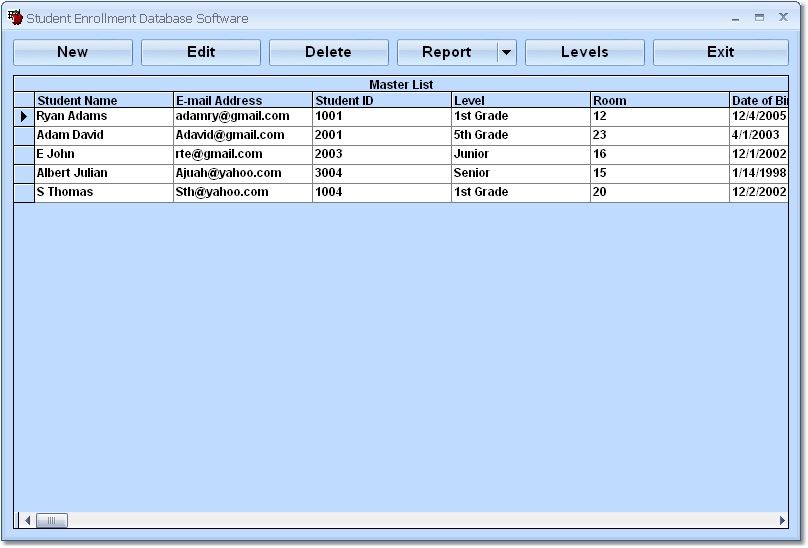Select the Albert Julian name cell
Viewport: 808px width, 548px height.
(104, 174)
